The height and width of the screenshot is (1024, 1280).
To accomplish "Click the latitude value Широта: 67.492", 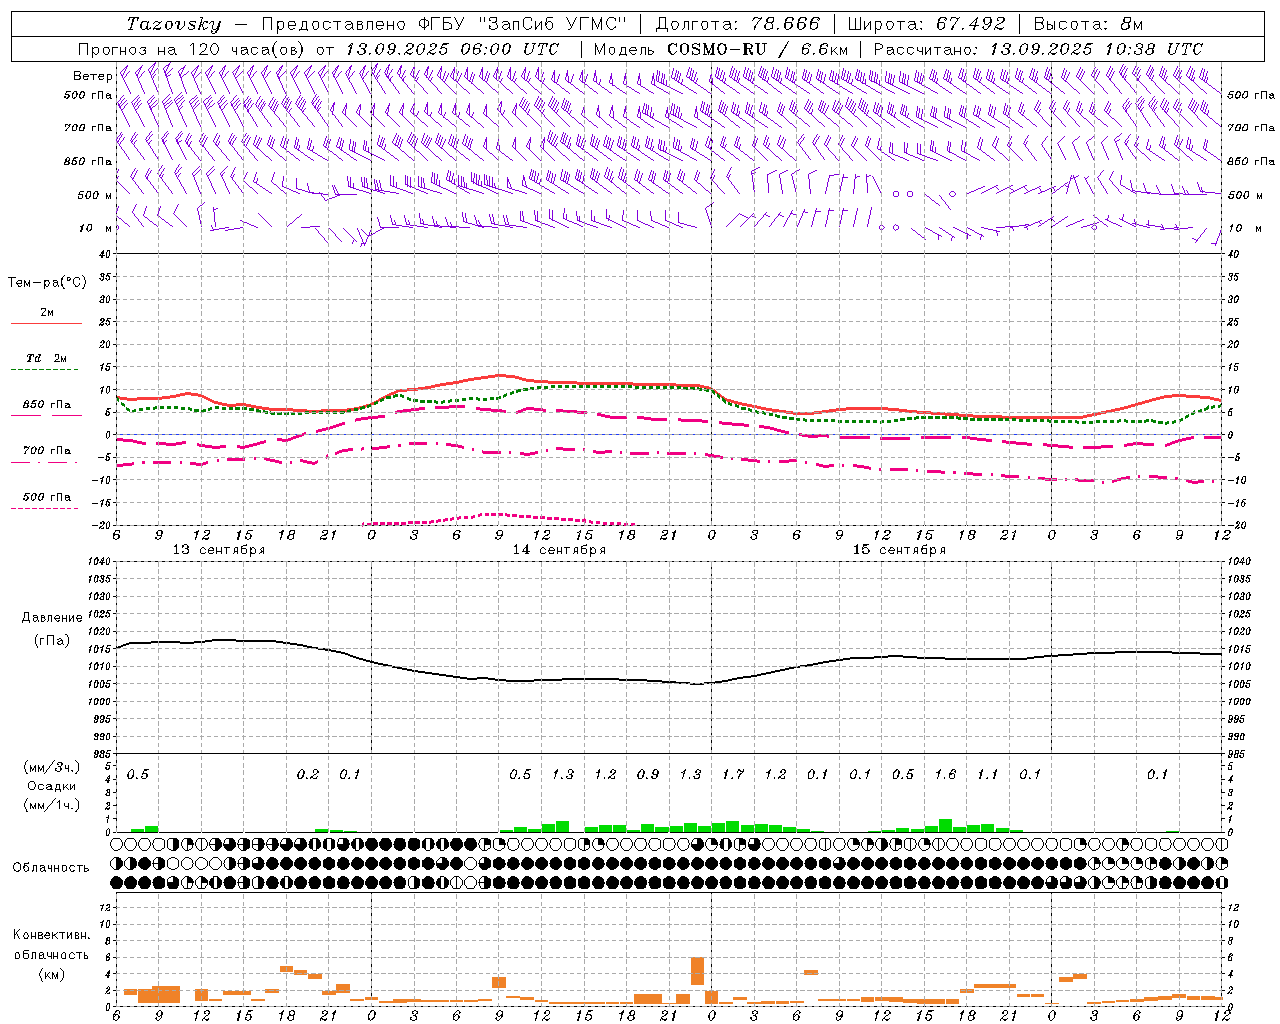I will tap(927, 24).
